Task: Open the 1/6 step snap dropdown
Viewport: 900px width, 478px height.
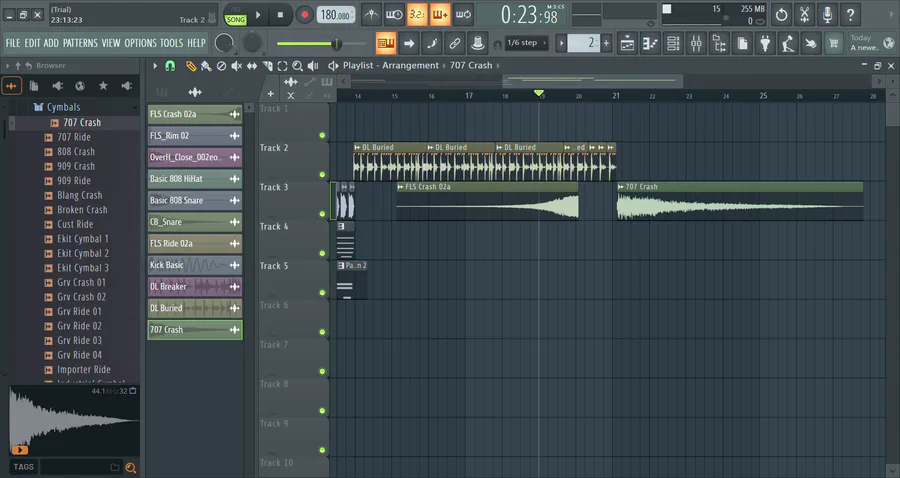Action: point(526,43)
